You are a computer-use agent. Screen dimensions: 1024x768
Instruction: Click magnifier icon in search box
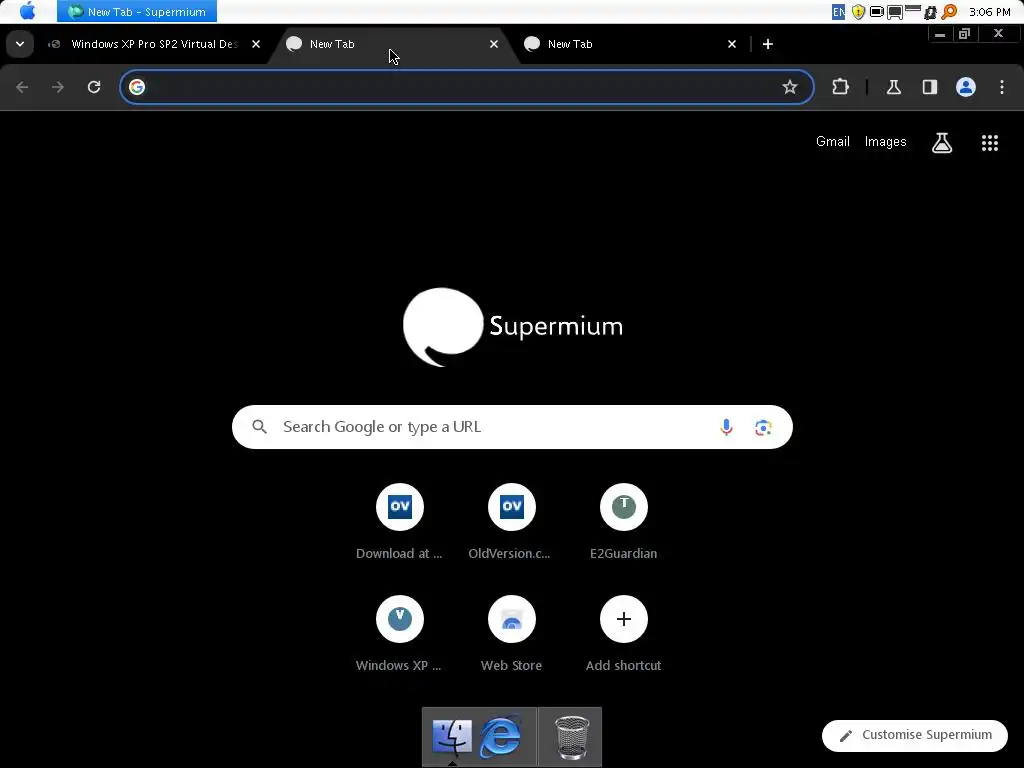tap(260, 427)
